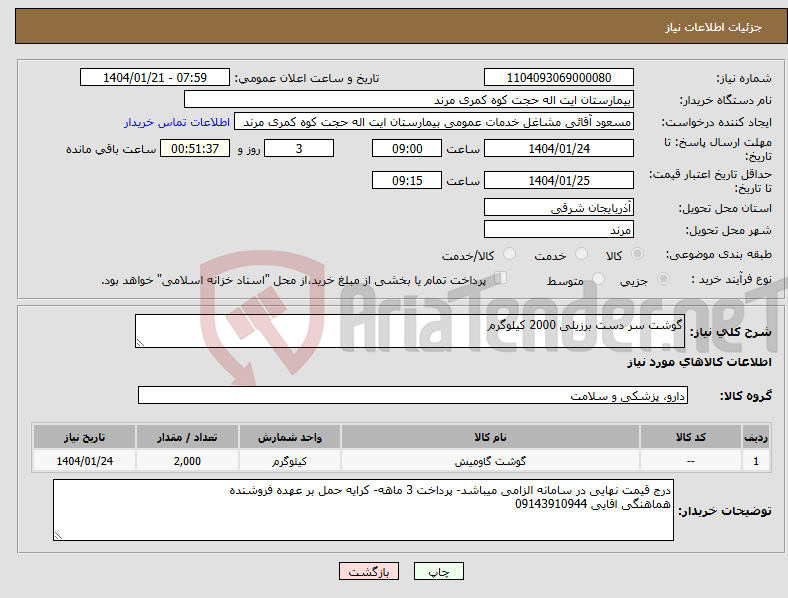Click the گوشت گاومیش item cell
Image resolution: width=788 pixels, height=598 pixels.
coord(490,461)
